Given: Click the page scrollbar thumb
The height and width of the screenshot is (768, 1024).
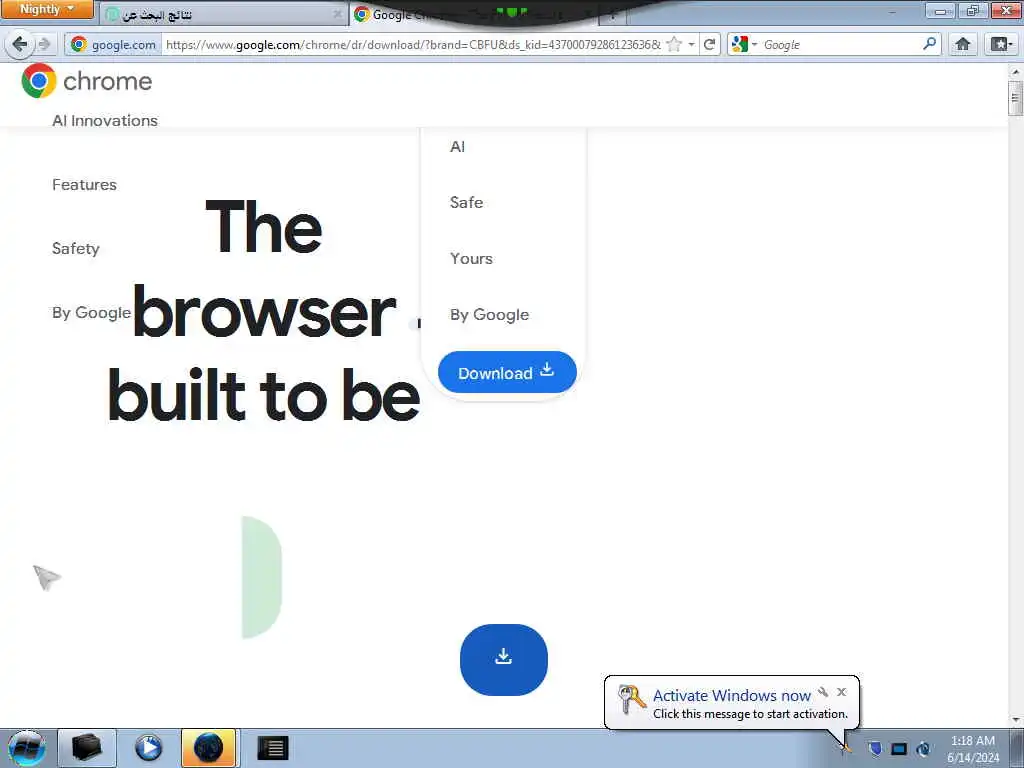Looking at the screenshot, I should pos(1014,99).
